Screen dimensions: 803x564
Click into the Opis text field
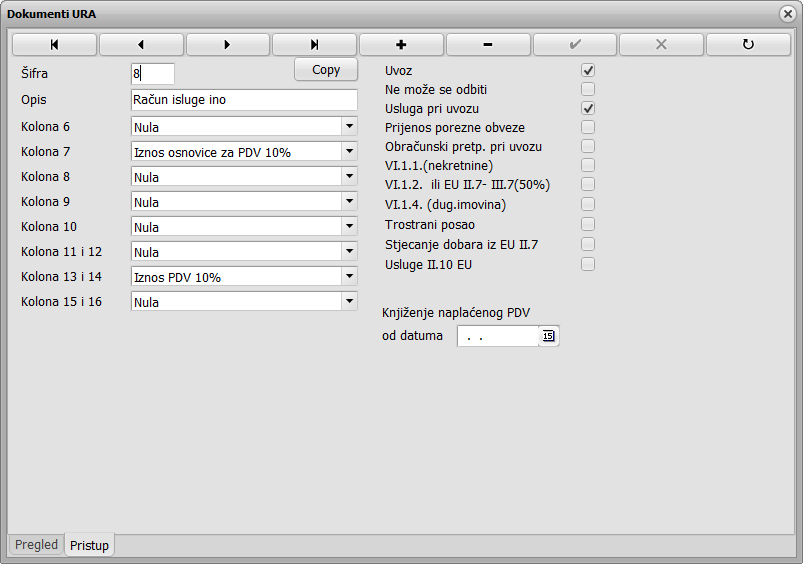243,100
